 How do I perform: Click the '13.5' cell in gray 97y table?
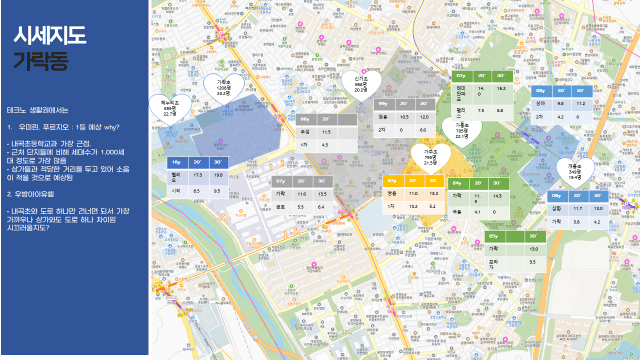coord(322,194)
